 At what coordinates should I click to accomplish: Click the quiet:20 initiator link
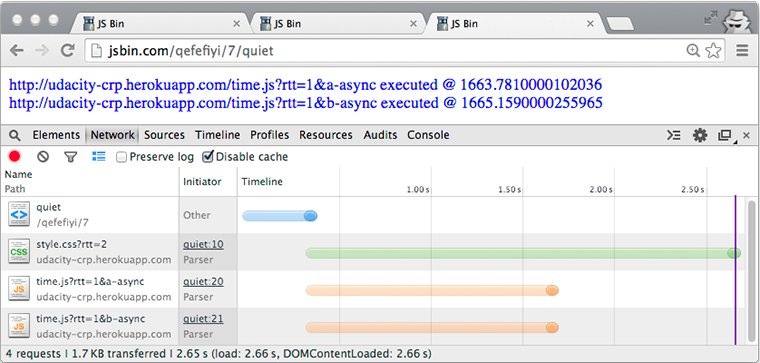tap(203, 282)
